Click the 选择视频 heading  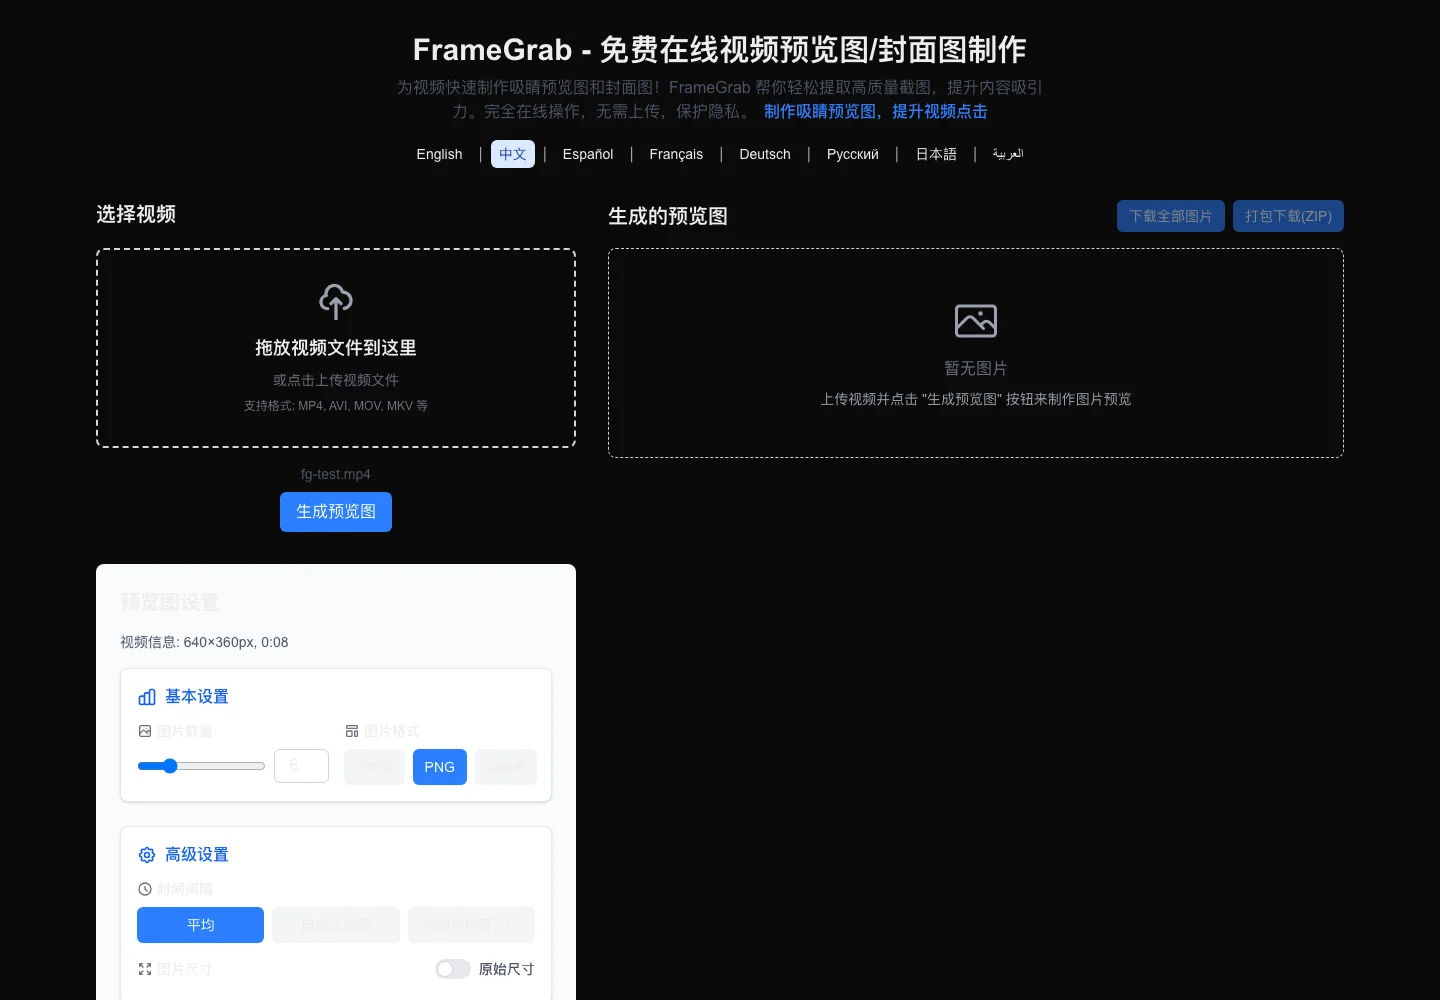(136, 214)
